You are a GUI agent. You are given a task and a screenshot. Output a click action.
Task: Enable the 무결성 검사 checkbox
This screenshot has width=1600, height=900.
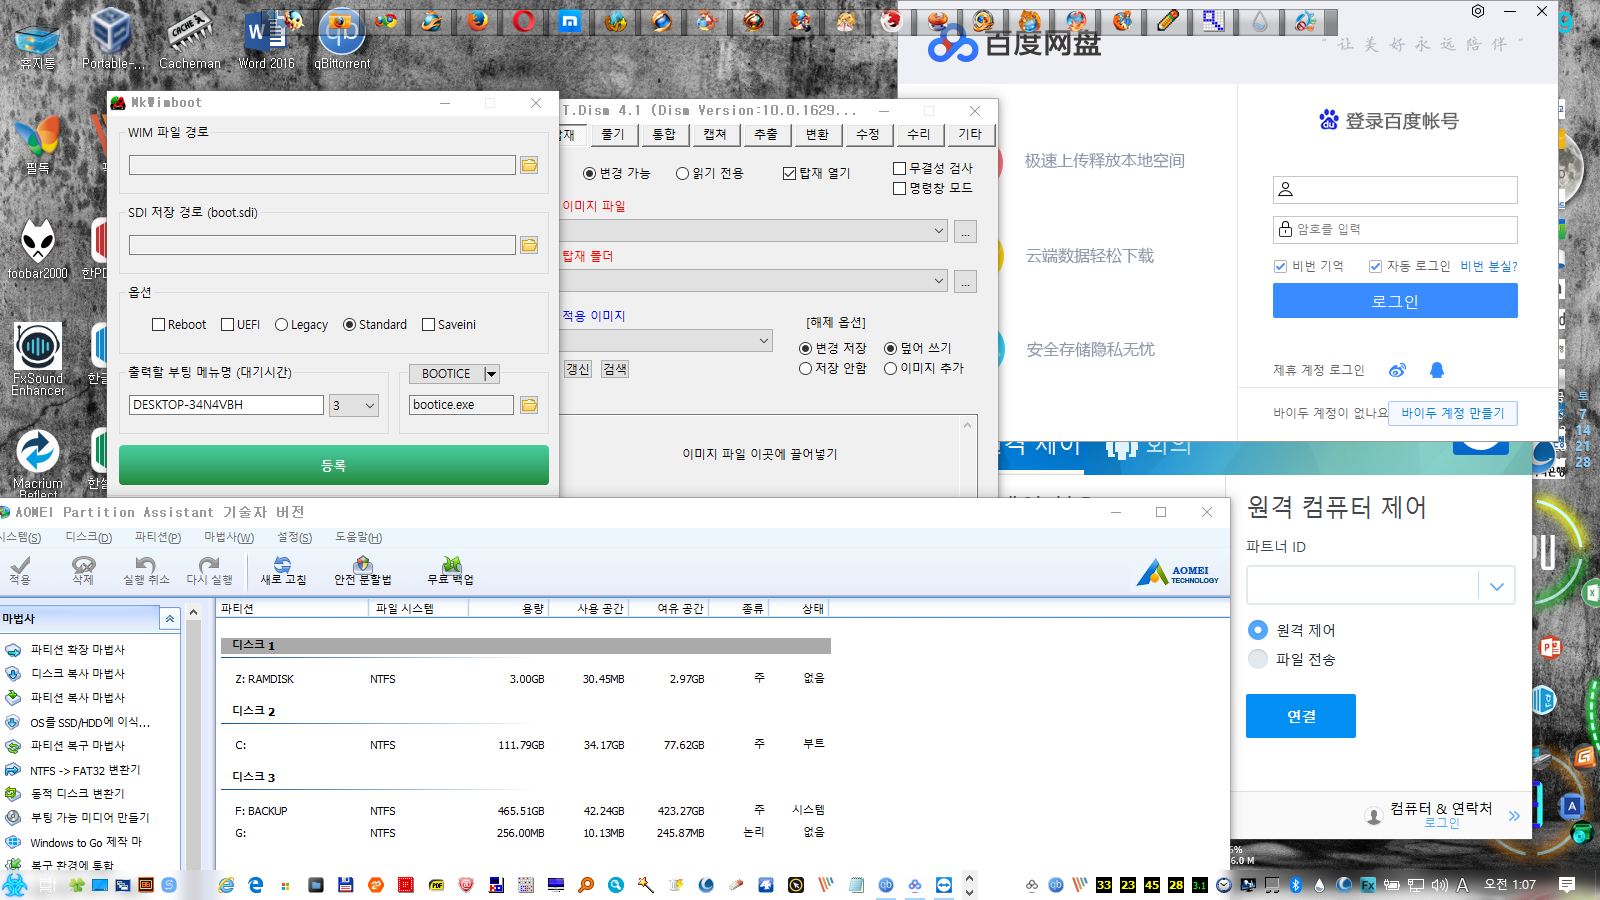click(x=899, y=168)
